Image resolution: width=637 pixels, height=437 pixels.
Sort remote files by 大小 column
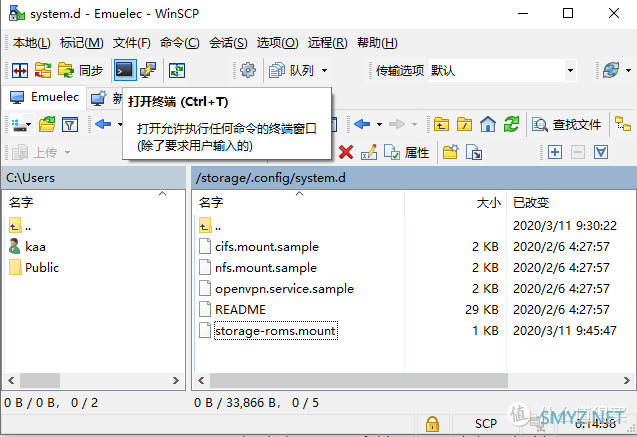click(x=455, y=203)
